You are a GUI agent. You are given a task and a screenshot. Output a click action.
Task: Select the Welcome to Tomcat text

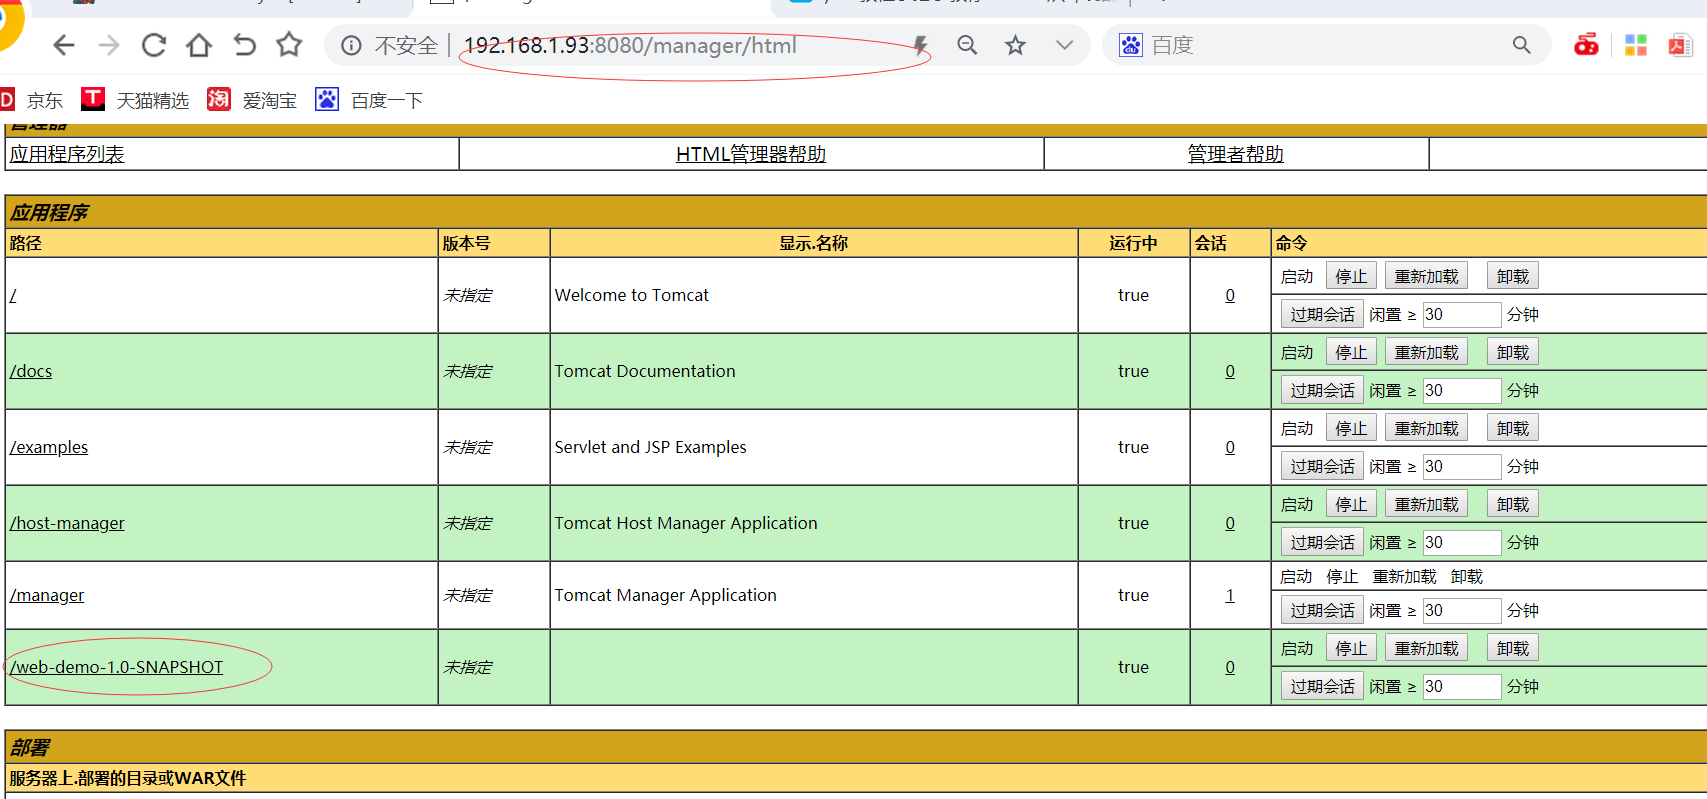point(632,295)
